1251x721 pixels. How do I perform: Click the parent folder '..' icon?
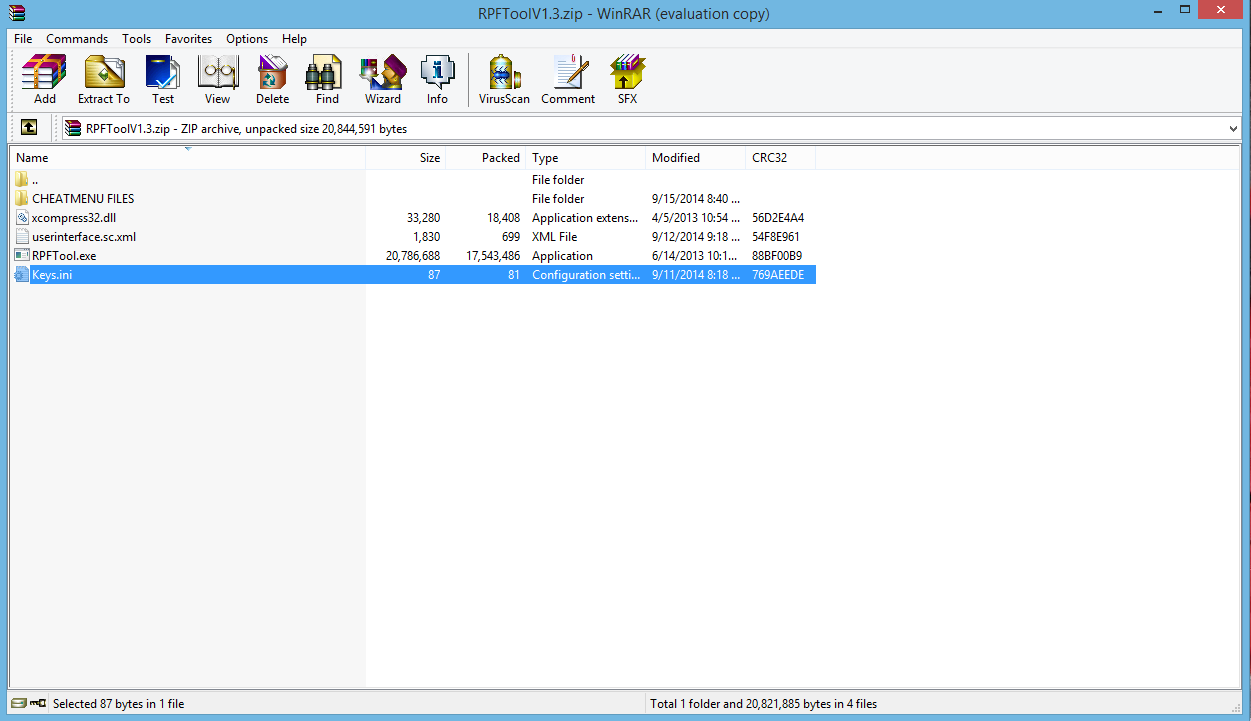tap(22, 179)
